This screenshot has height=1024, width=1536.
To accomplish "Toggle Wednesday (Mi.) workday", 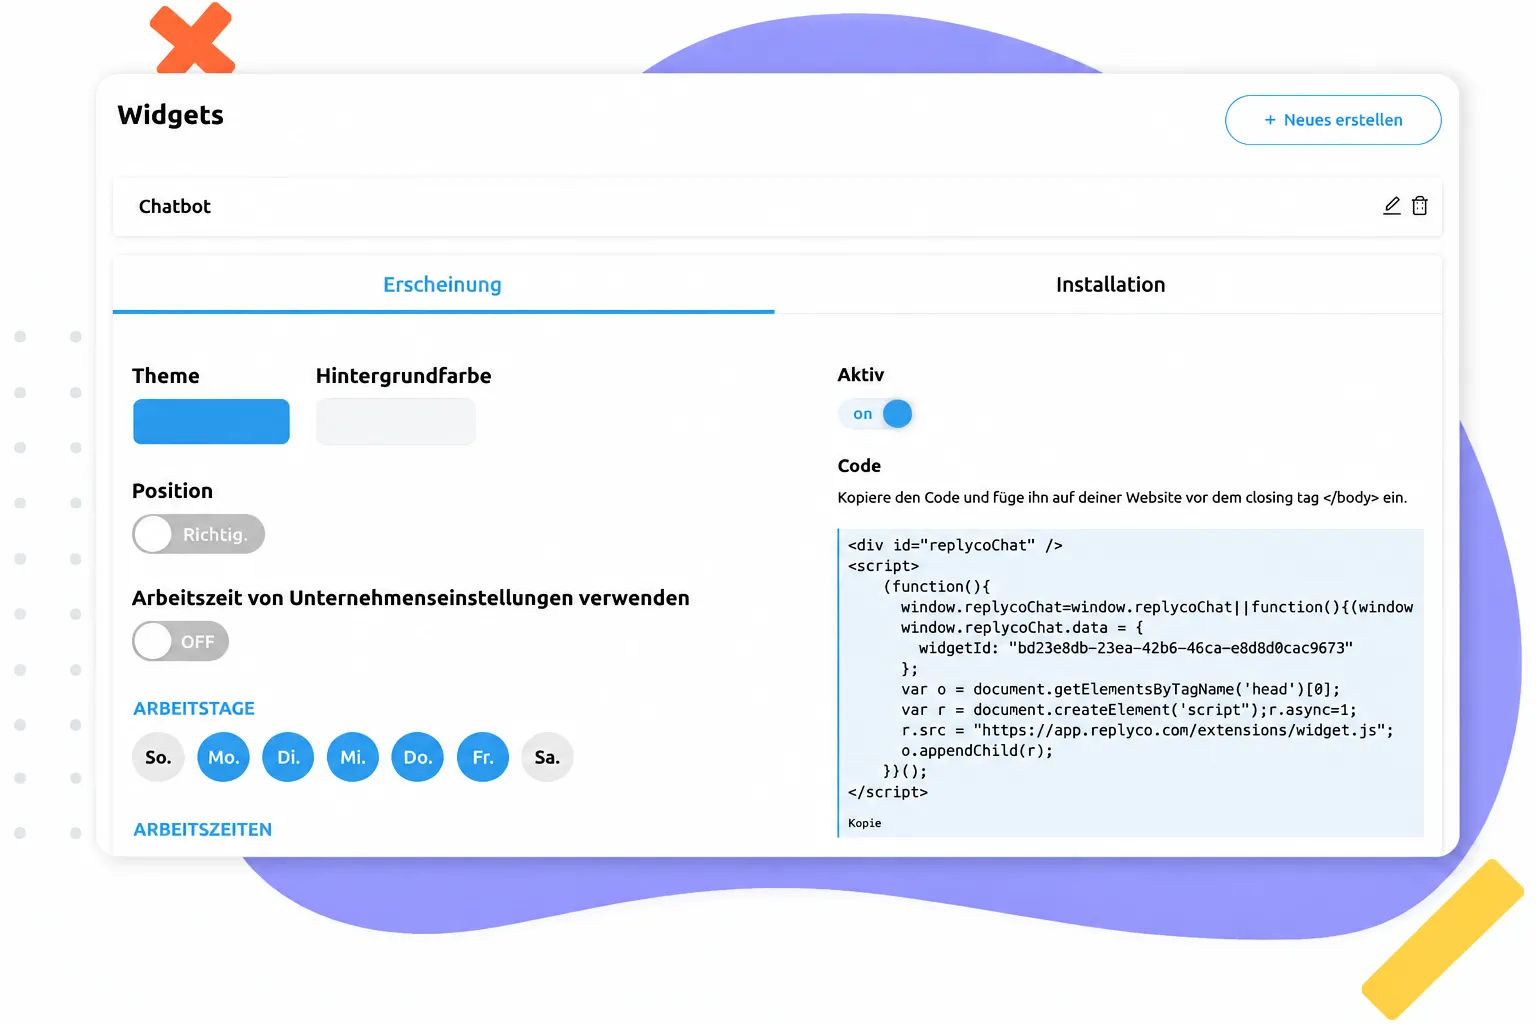I will click(x=353, y=757).
